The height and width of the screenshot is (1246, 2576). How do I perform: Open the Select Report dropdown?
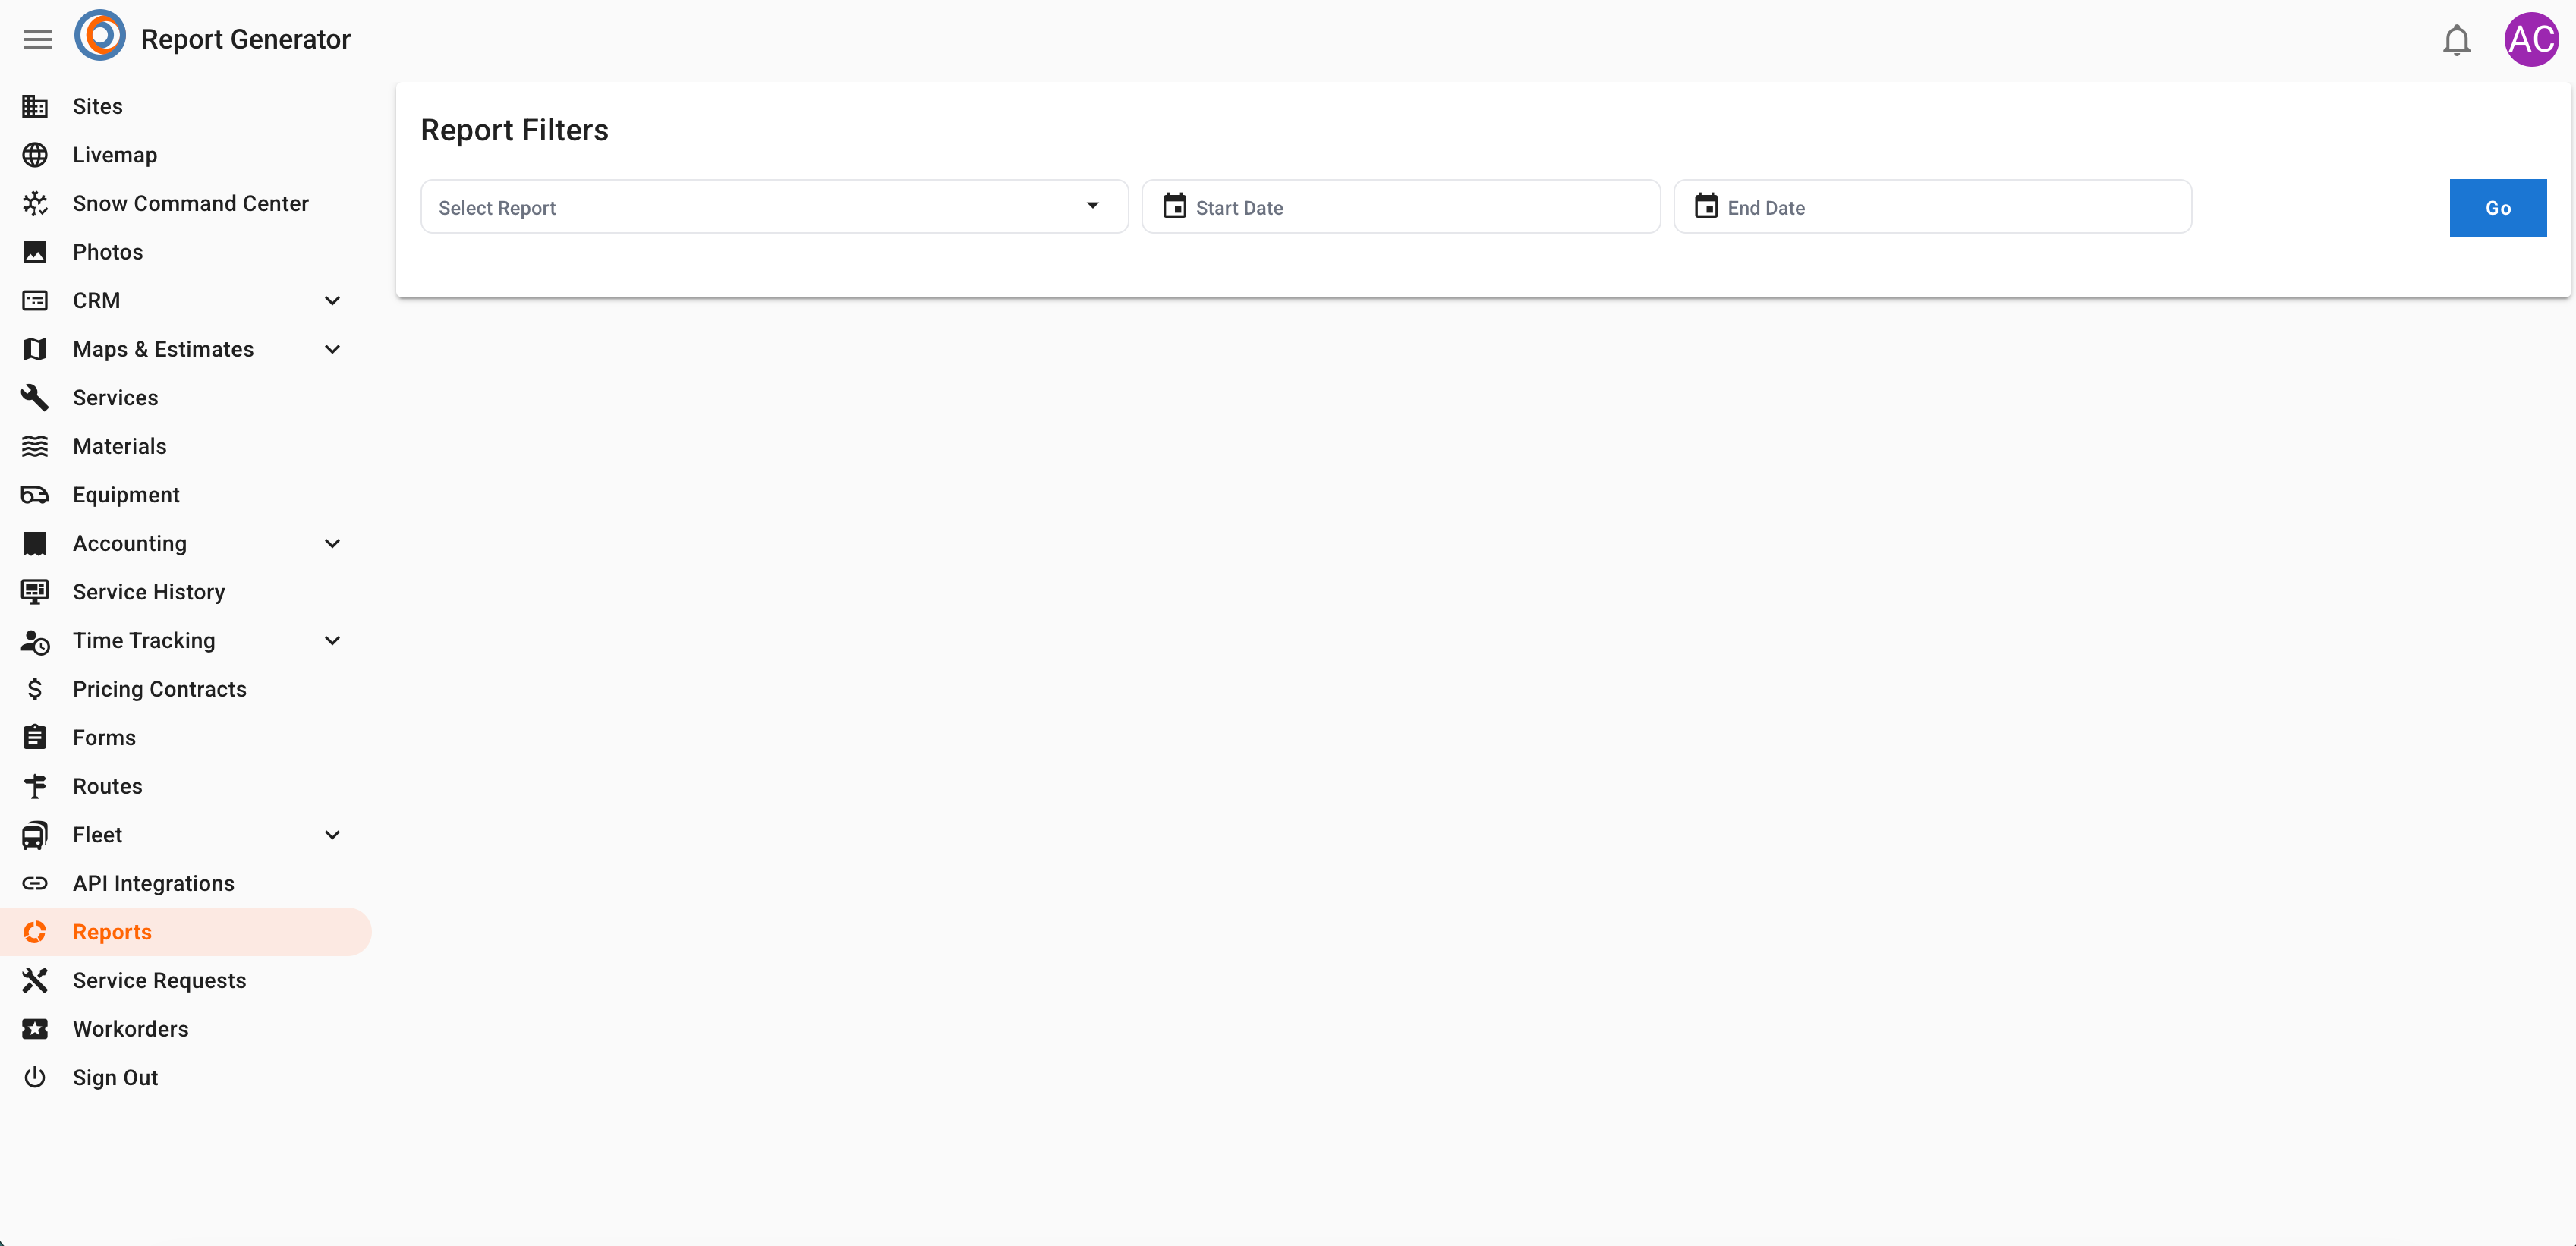(x=774, y=207)
